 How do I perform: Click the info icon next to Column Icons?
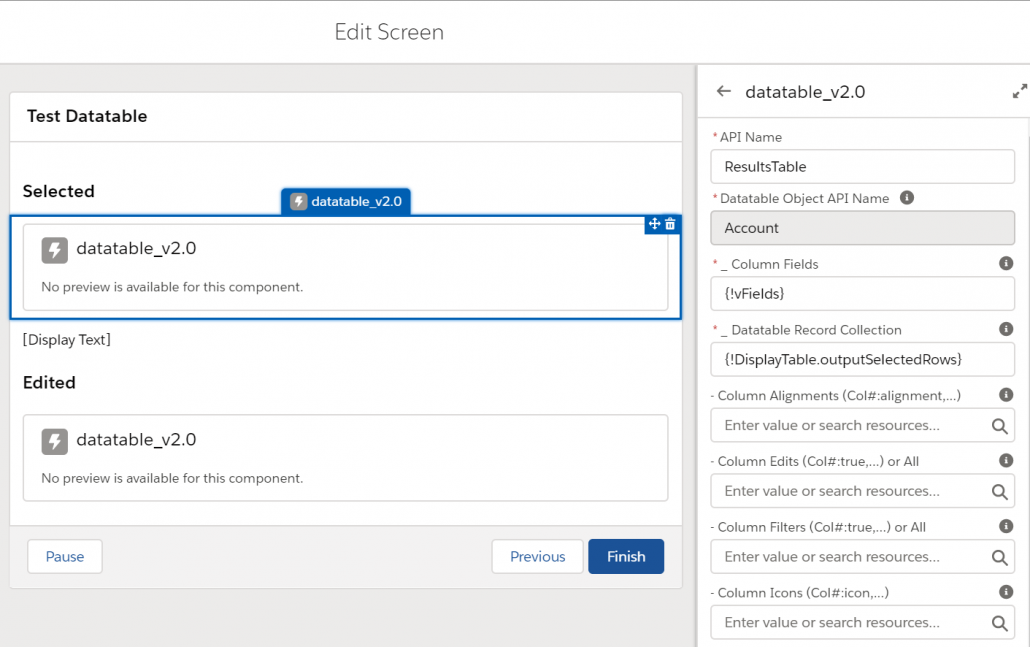click(1006, 591)
